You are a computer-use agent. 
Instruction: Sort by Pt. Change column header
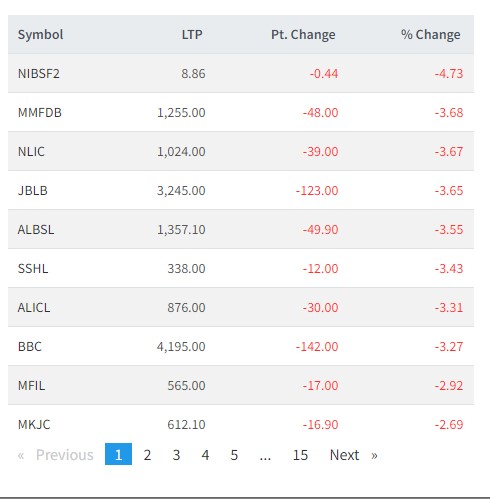point(303,35)
